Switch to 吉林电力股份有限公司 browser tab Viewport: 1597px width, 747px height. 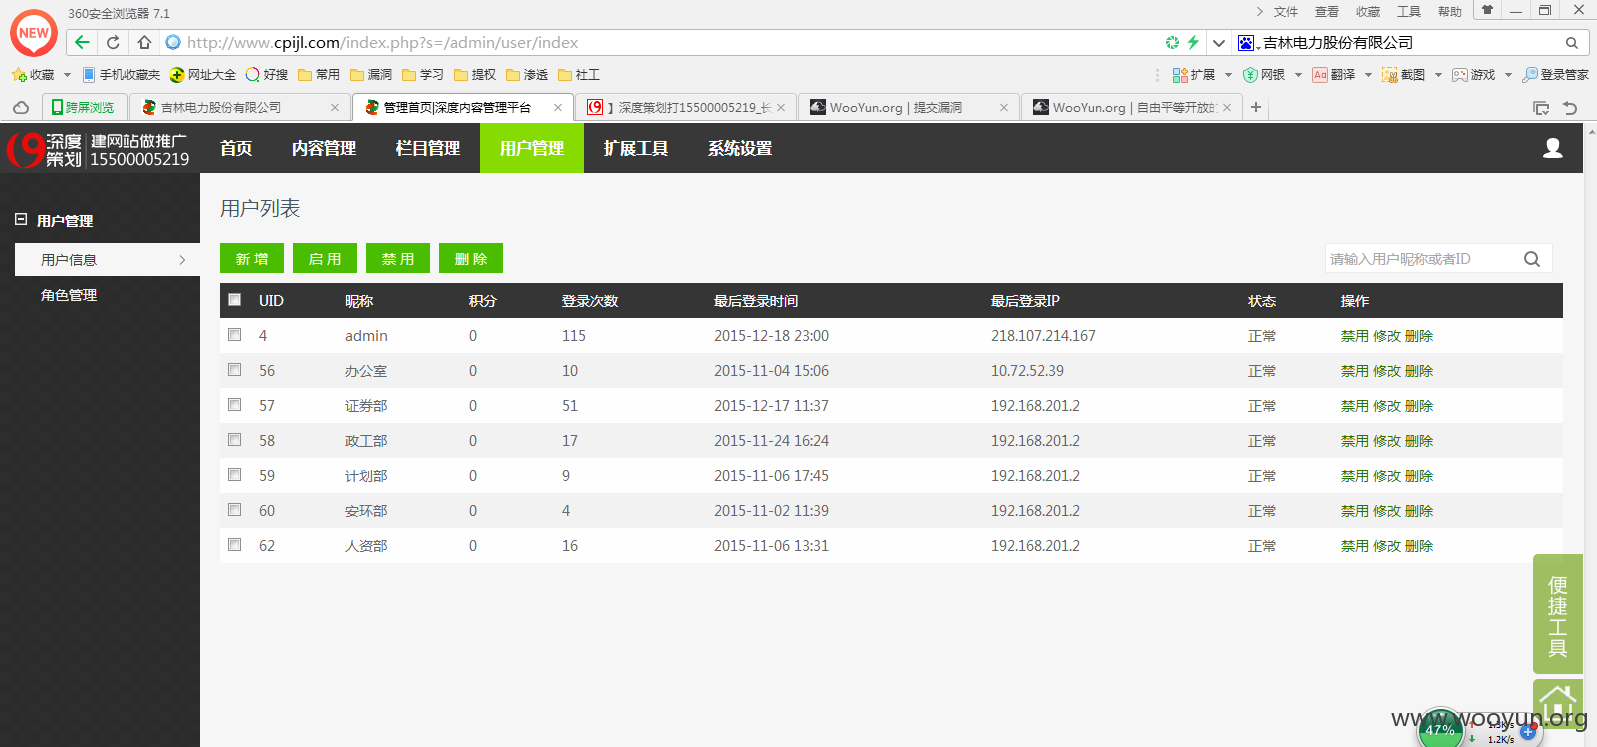(x=240, y=107)
